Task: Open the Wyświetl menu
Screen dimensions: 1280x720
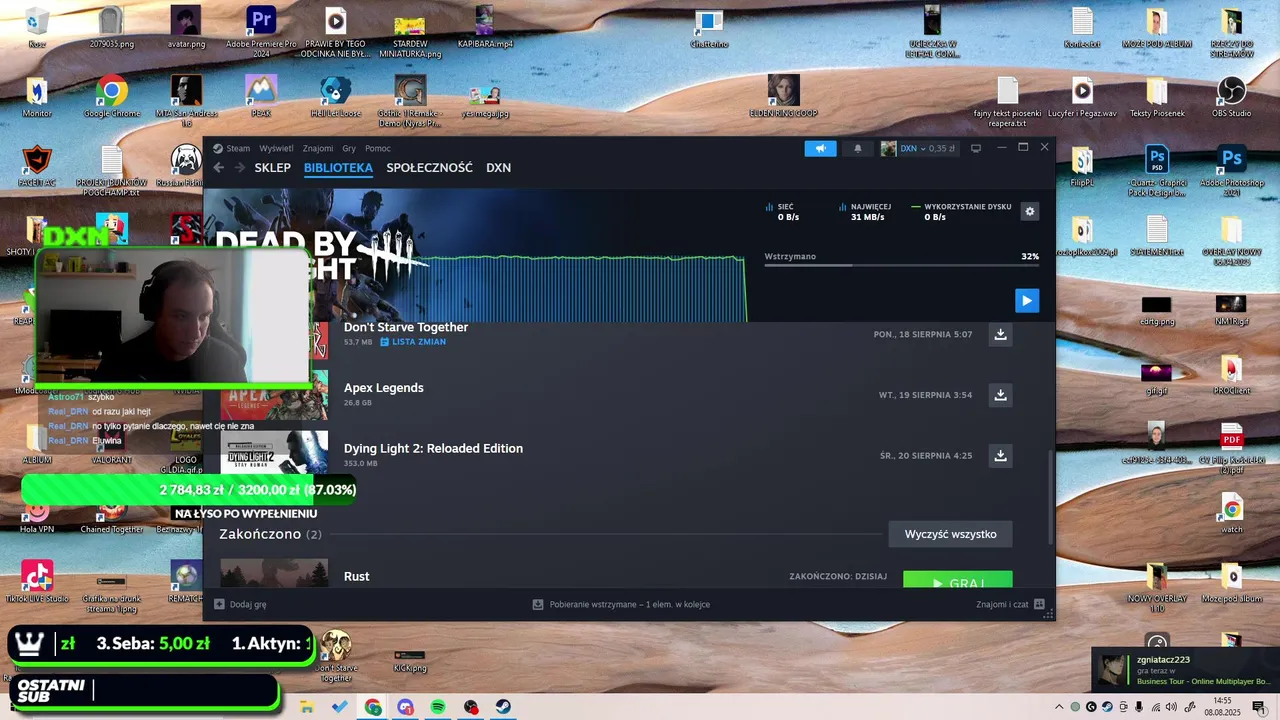Action: coord(277,148)
